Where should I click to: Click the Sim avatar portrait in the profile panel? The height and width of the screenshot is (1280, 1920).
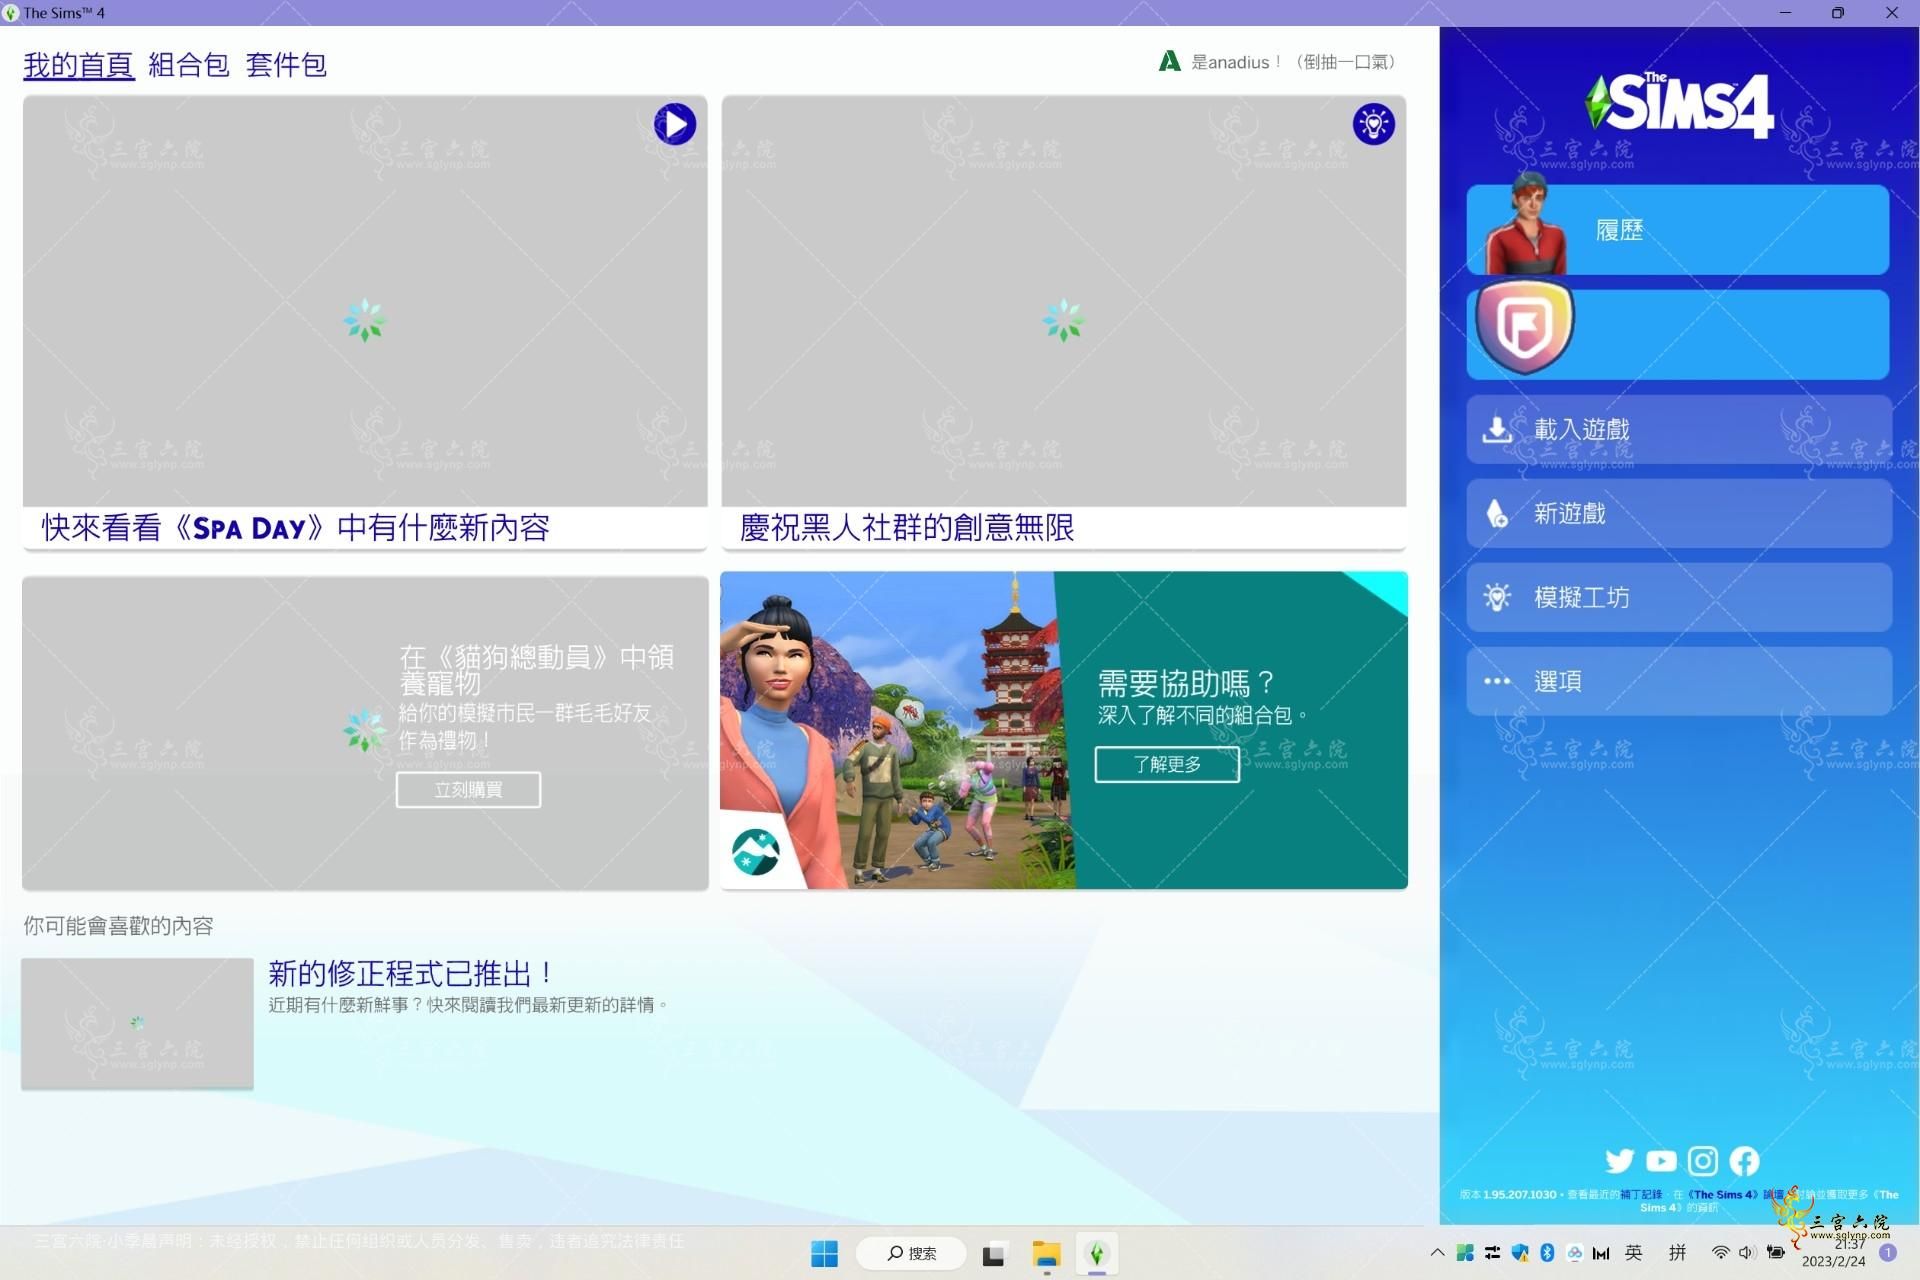[1526, 224]
